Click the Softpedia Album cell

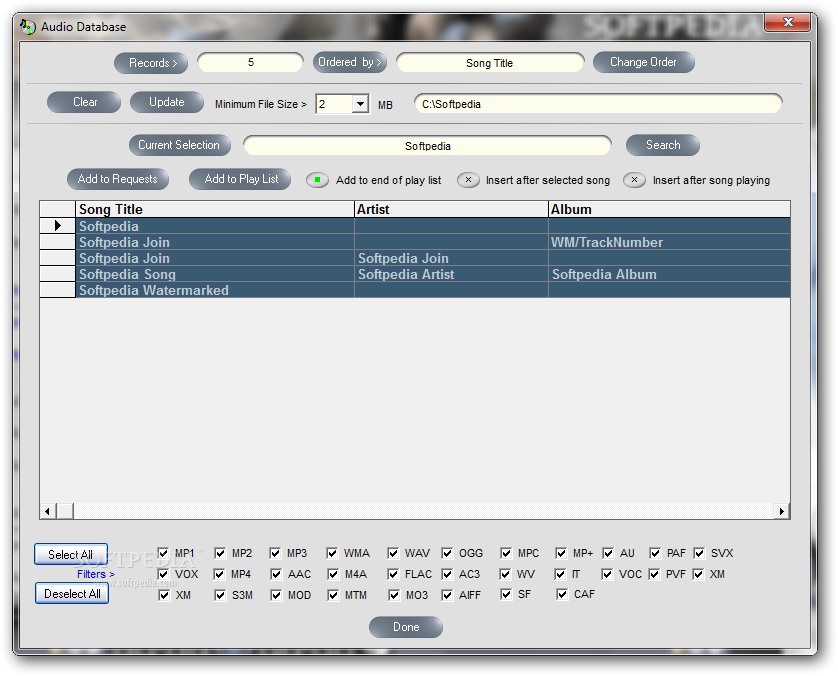coord(670,274)
